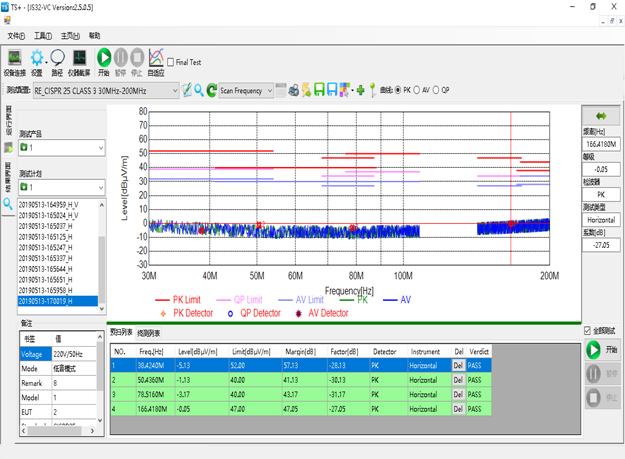Switch to the 终测列表 tab
This screenshot has width=625, height=459.
149,333
